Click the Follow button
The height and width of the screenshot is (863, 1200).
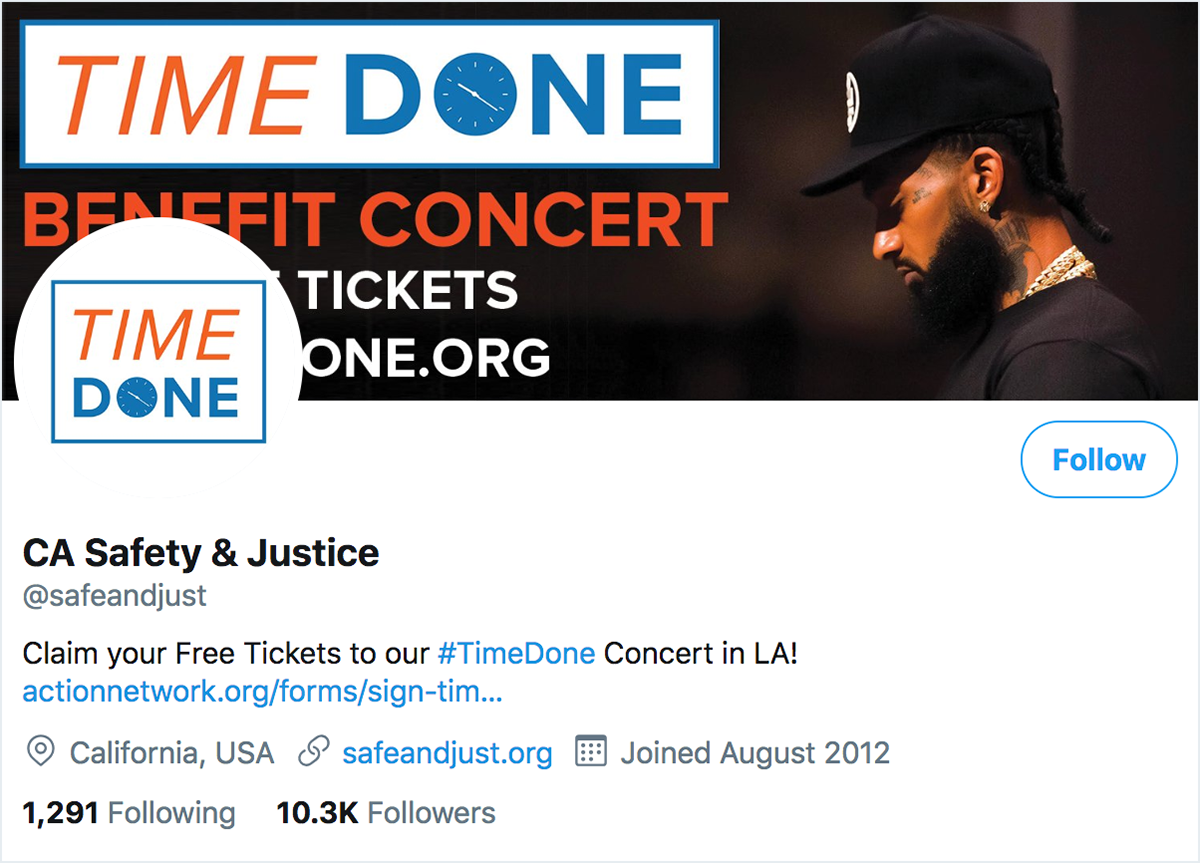[1099, 460]
